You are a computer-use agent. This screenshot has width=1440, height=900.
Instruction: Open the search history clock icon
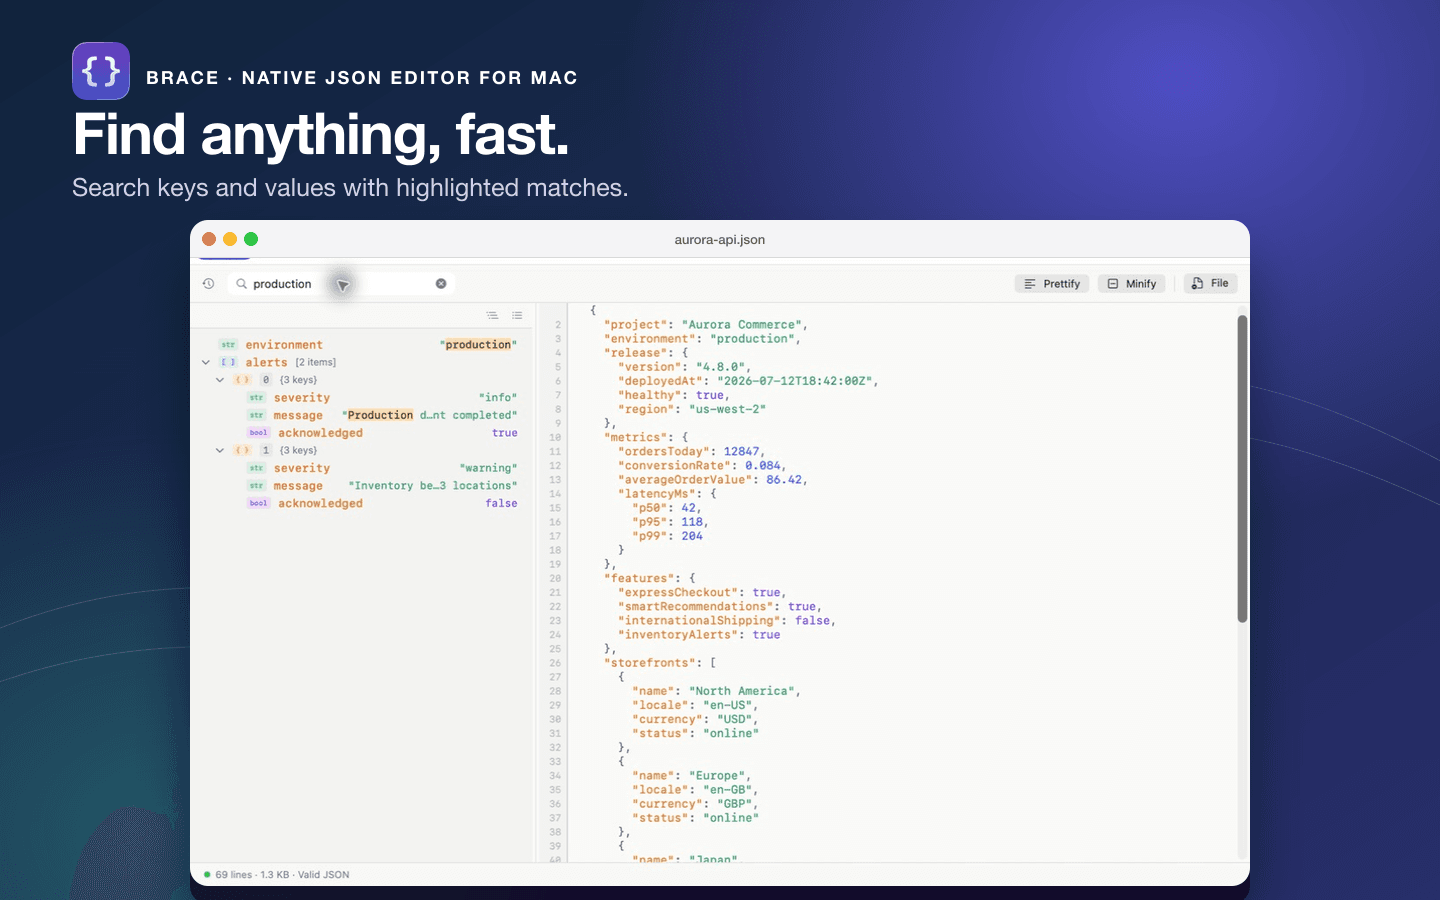point(208,284)
